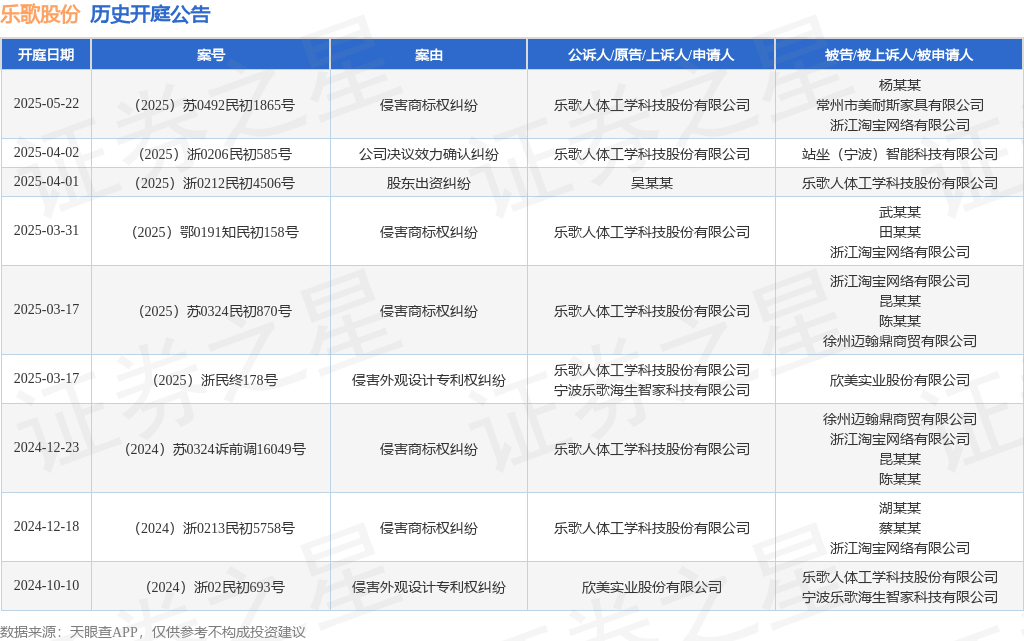Click defendant 站坐（宁波）智能科技有限公司
The image size is (1024, 641).
click(899, 154)
